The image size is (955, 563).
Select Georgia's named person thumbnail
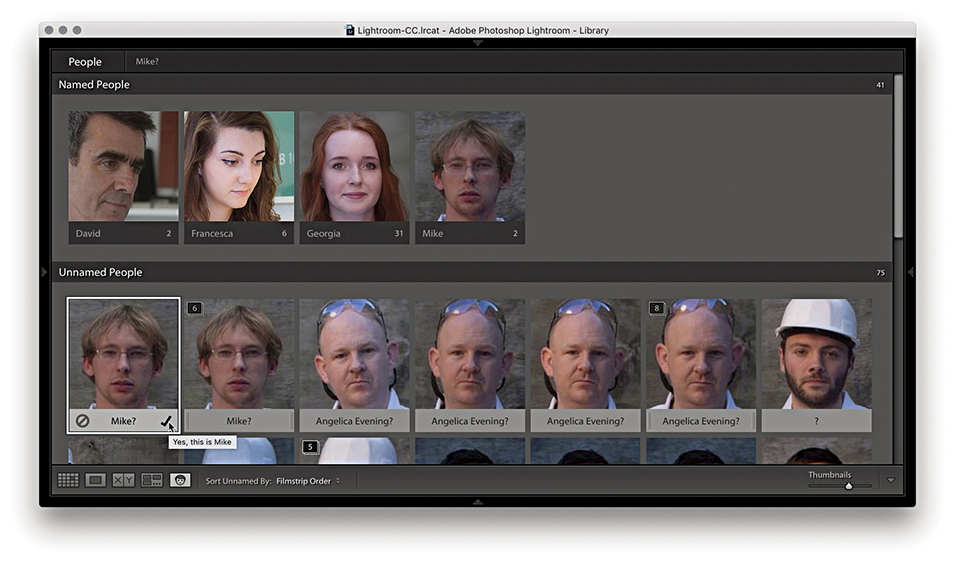354,167
